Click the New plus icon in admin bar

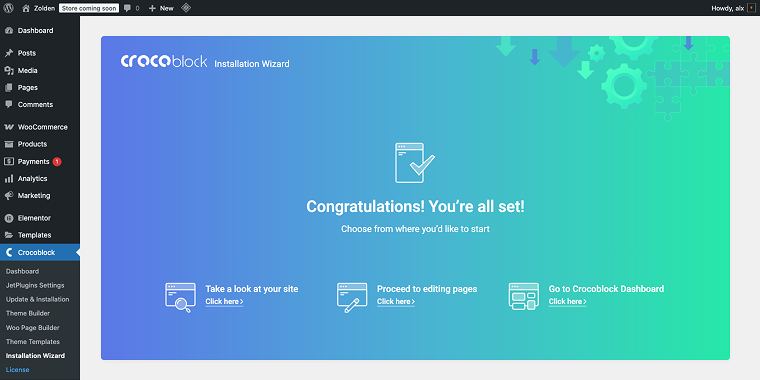tap(152, 8)
